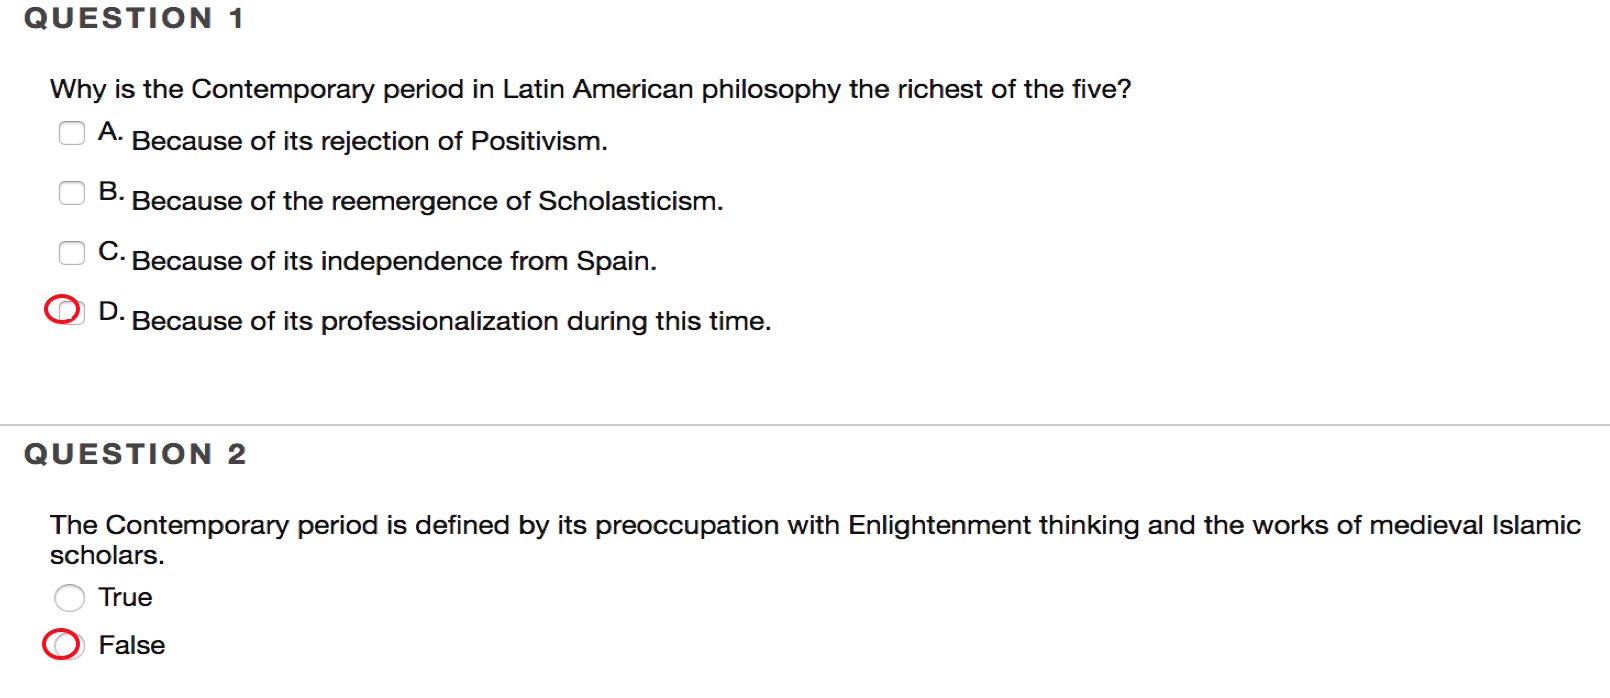Click the letter label "B."
The height and width of the screenshot is (698, 1610).
coord(110,192)
